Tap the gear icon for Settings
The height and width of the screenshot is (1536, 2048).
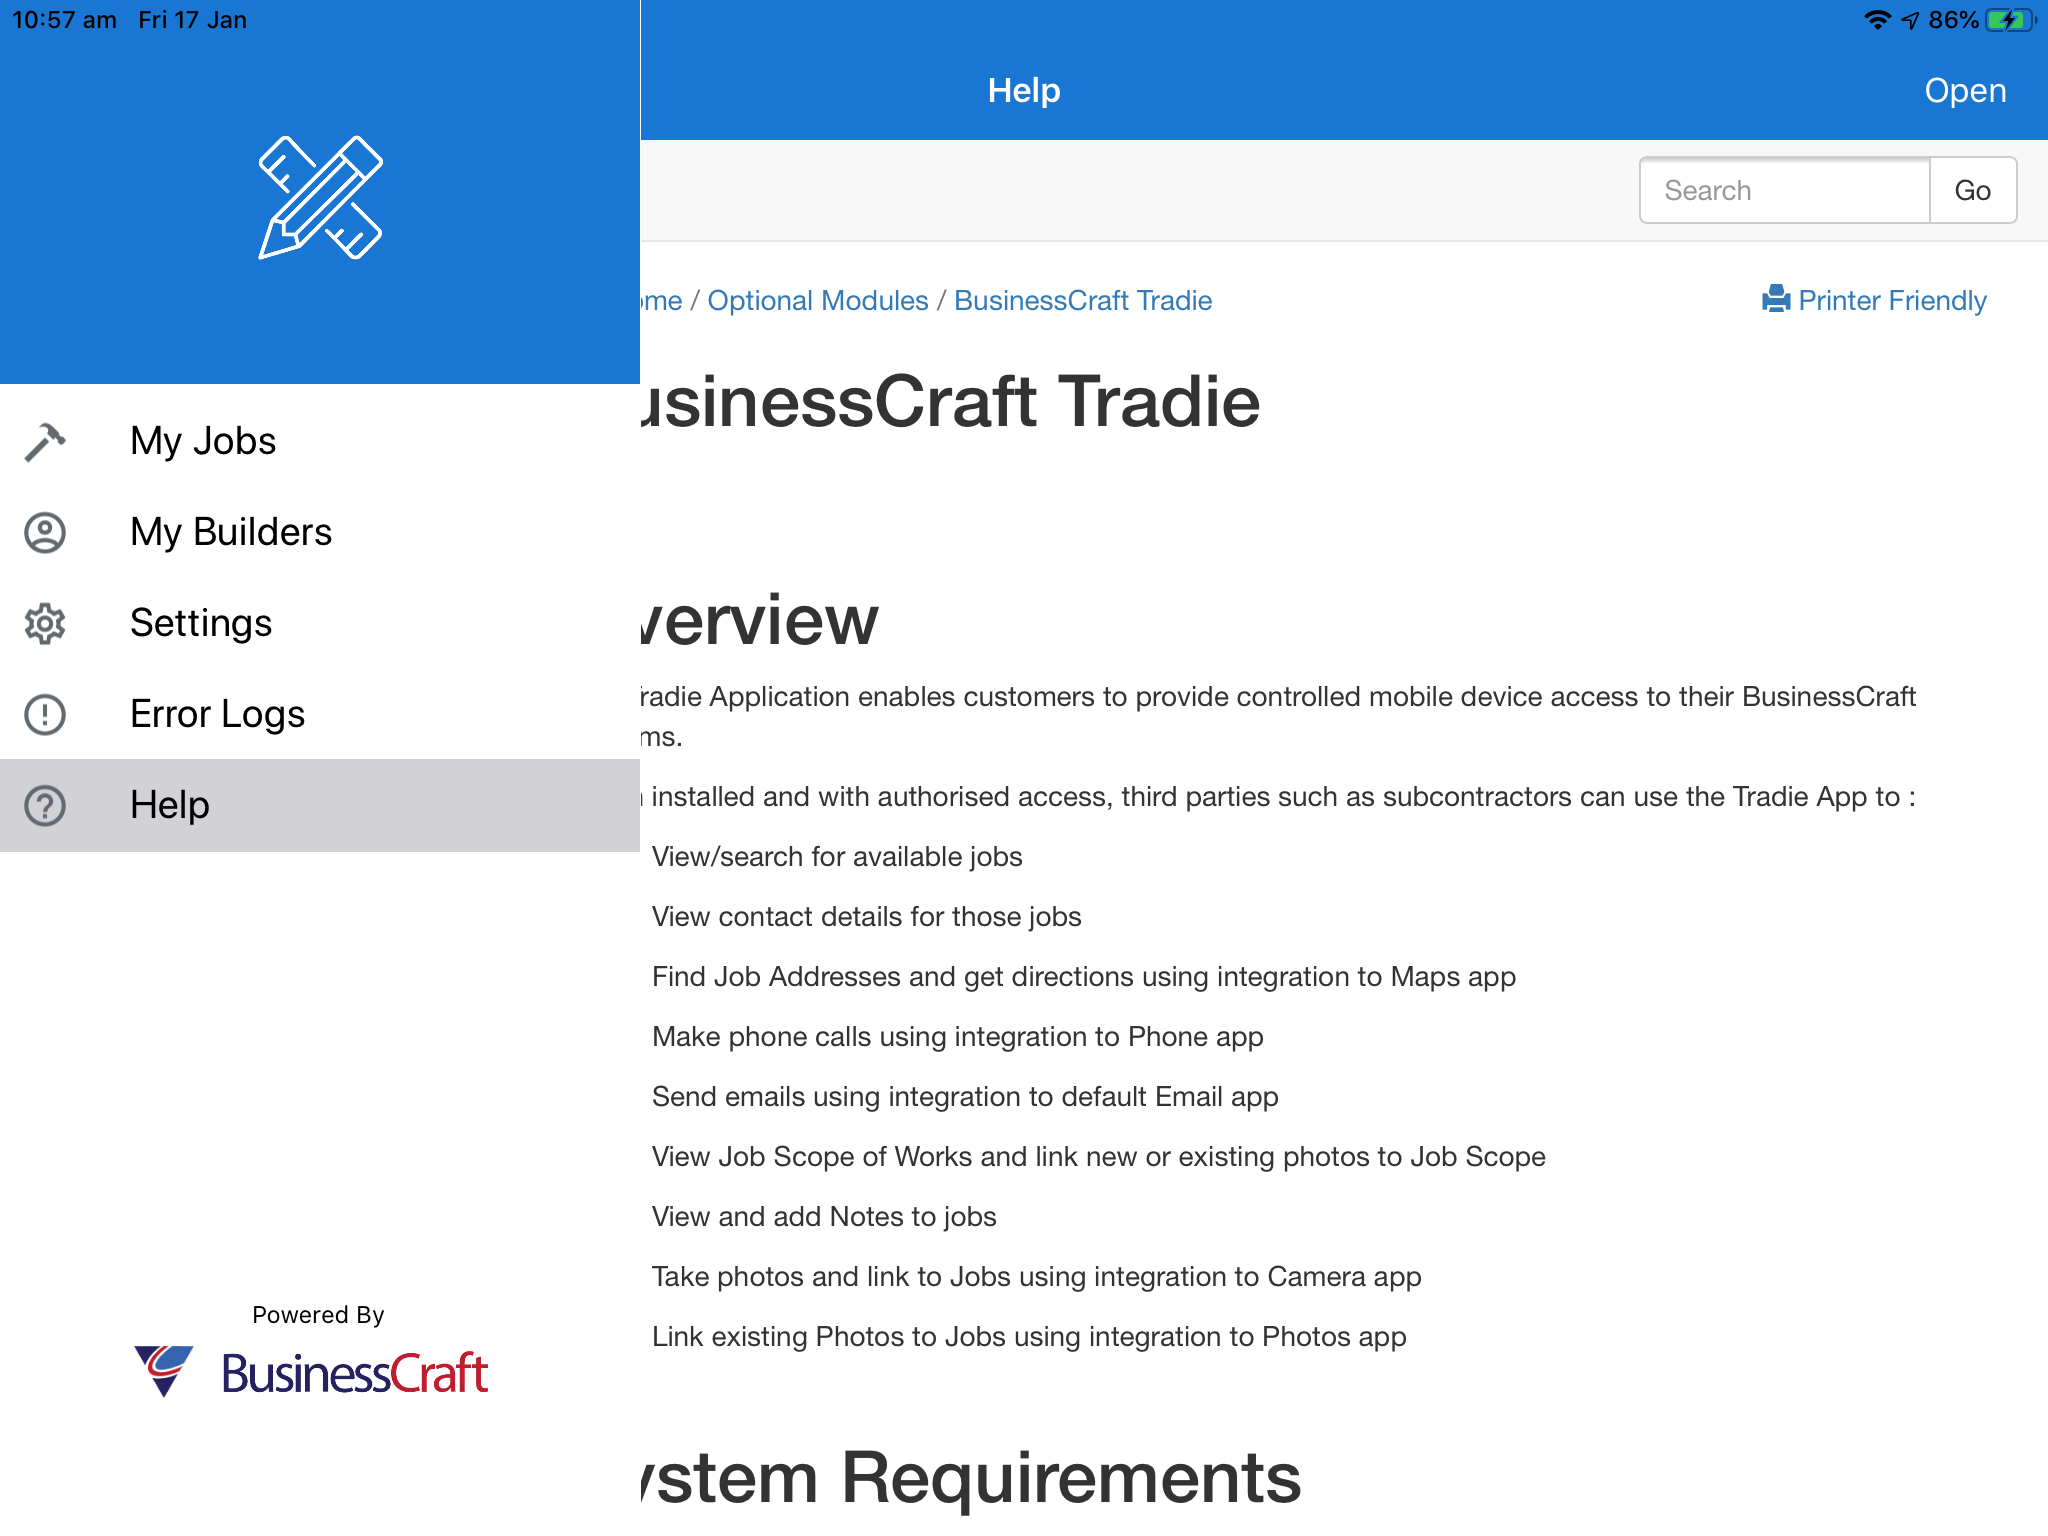click(x=45, y=624)
